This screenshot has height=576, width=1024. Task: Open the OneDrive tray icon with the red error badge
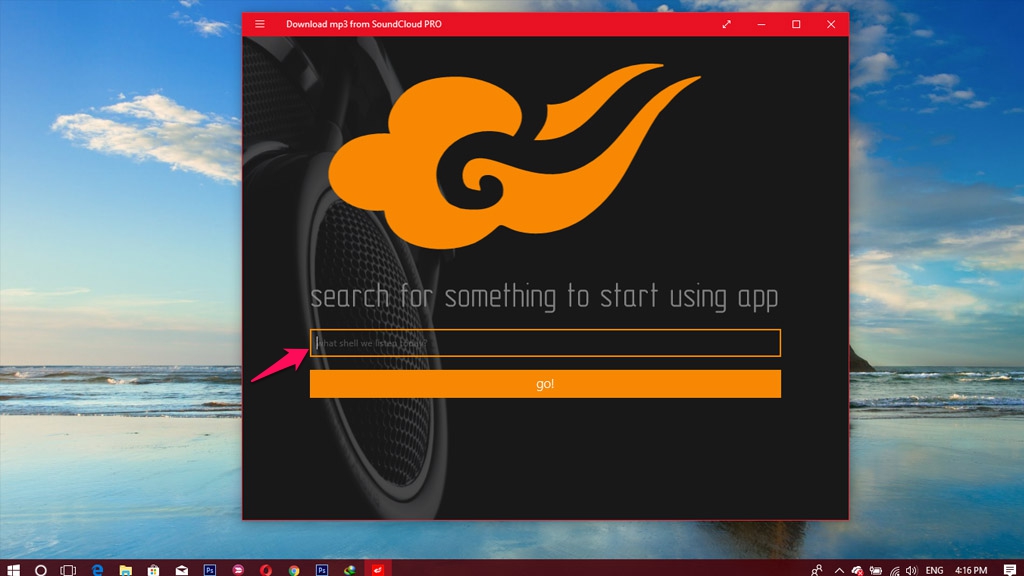tap(857, 570)
